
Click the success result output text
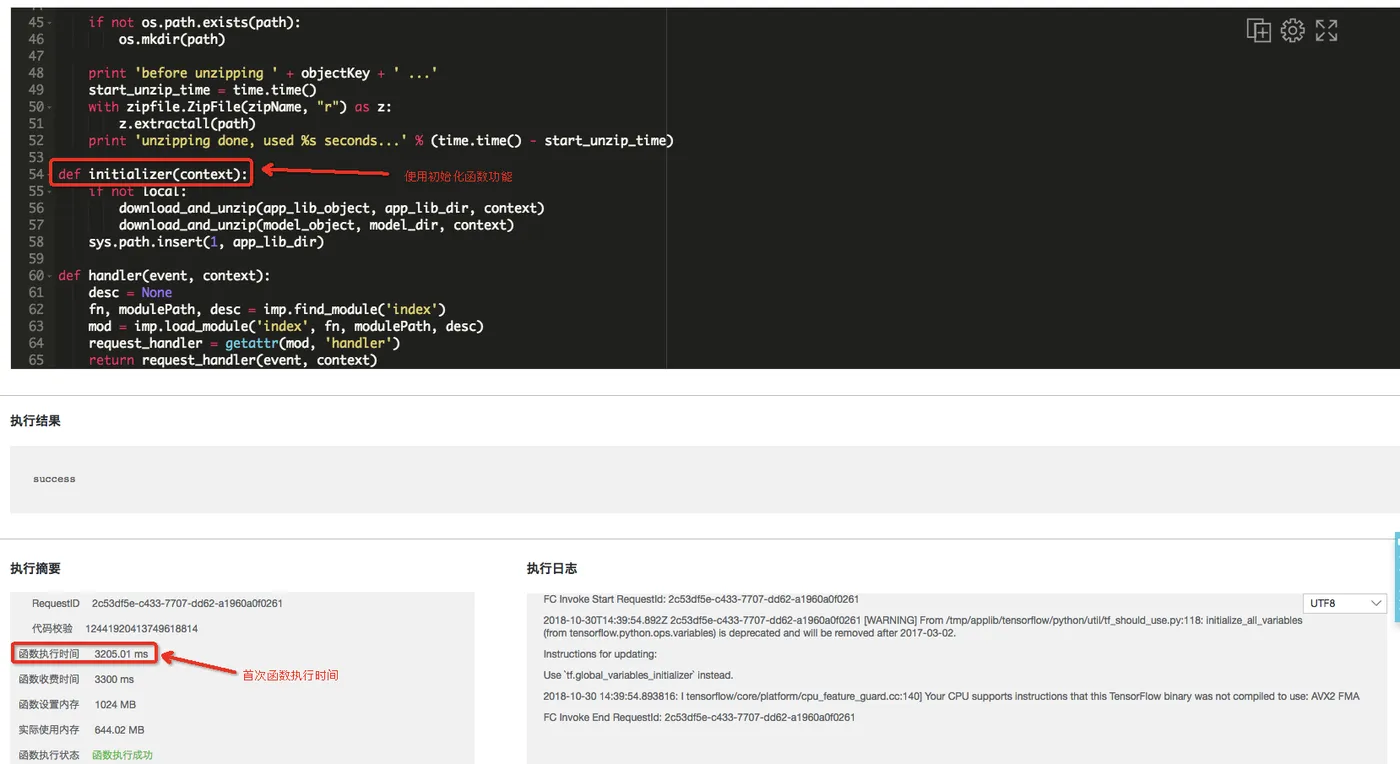point(54,479)
